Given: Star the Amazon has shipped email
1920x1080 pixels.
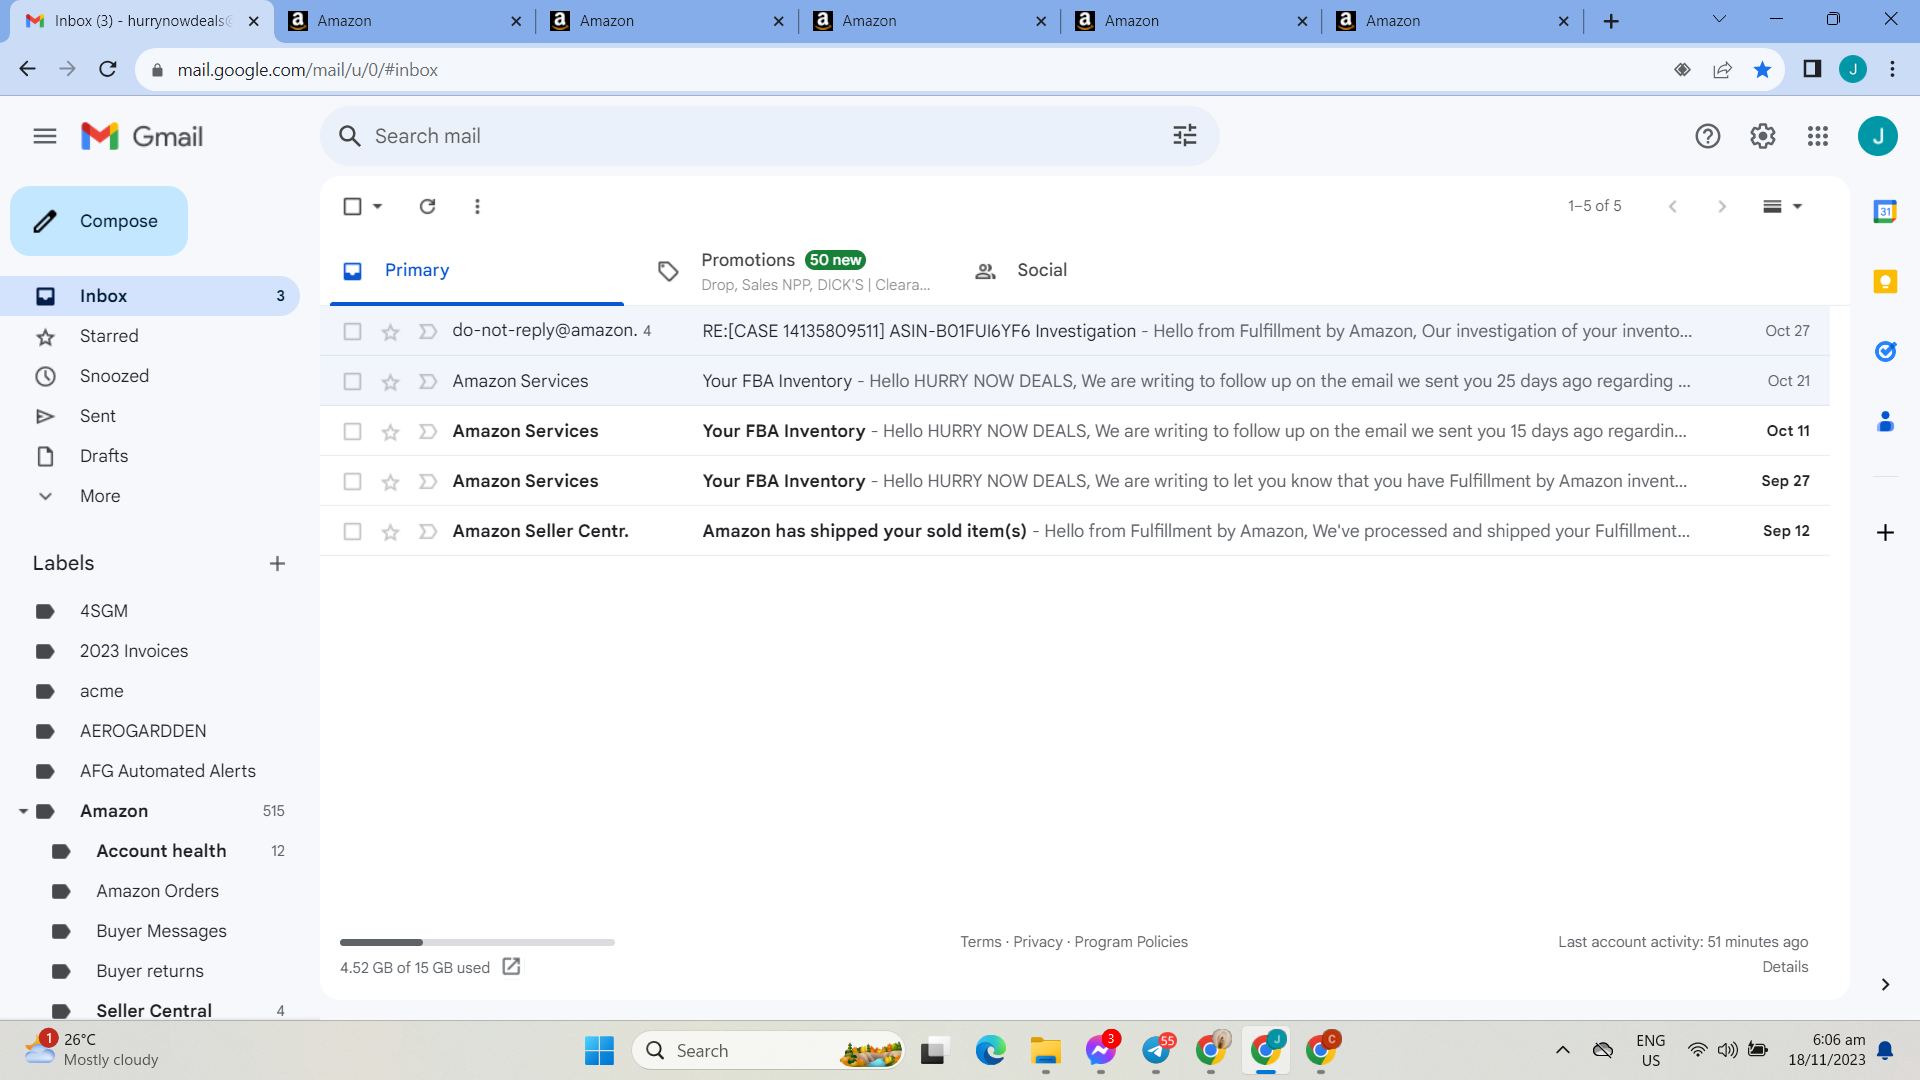Looking at the screenshot, I should coord(390,532).
